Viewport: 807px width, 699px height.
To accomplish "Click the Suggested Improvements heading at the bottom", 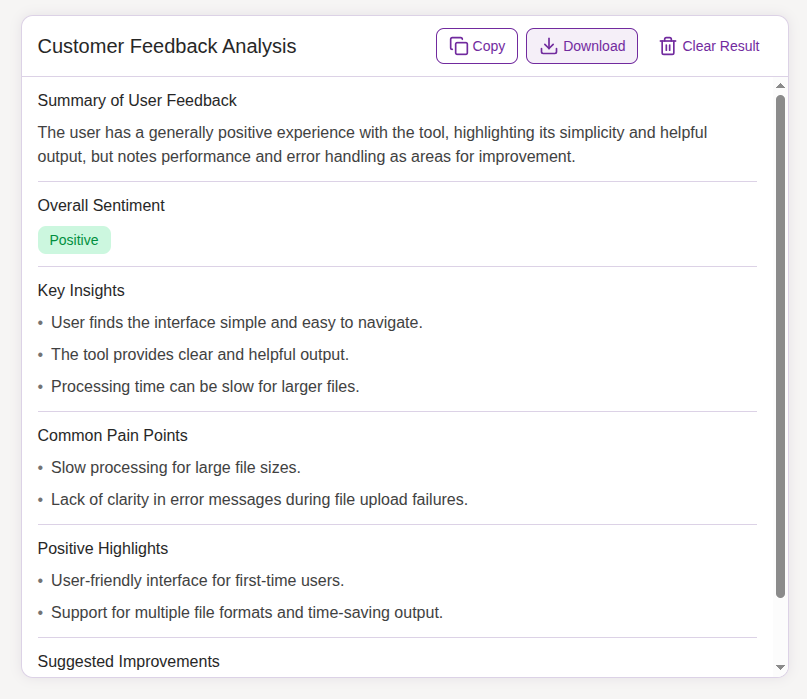I will tap(128, 661).
